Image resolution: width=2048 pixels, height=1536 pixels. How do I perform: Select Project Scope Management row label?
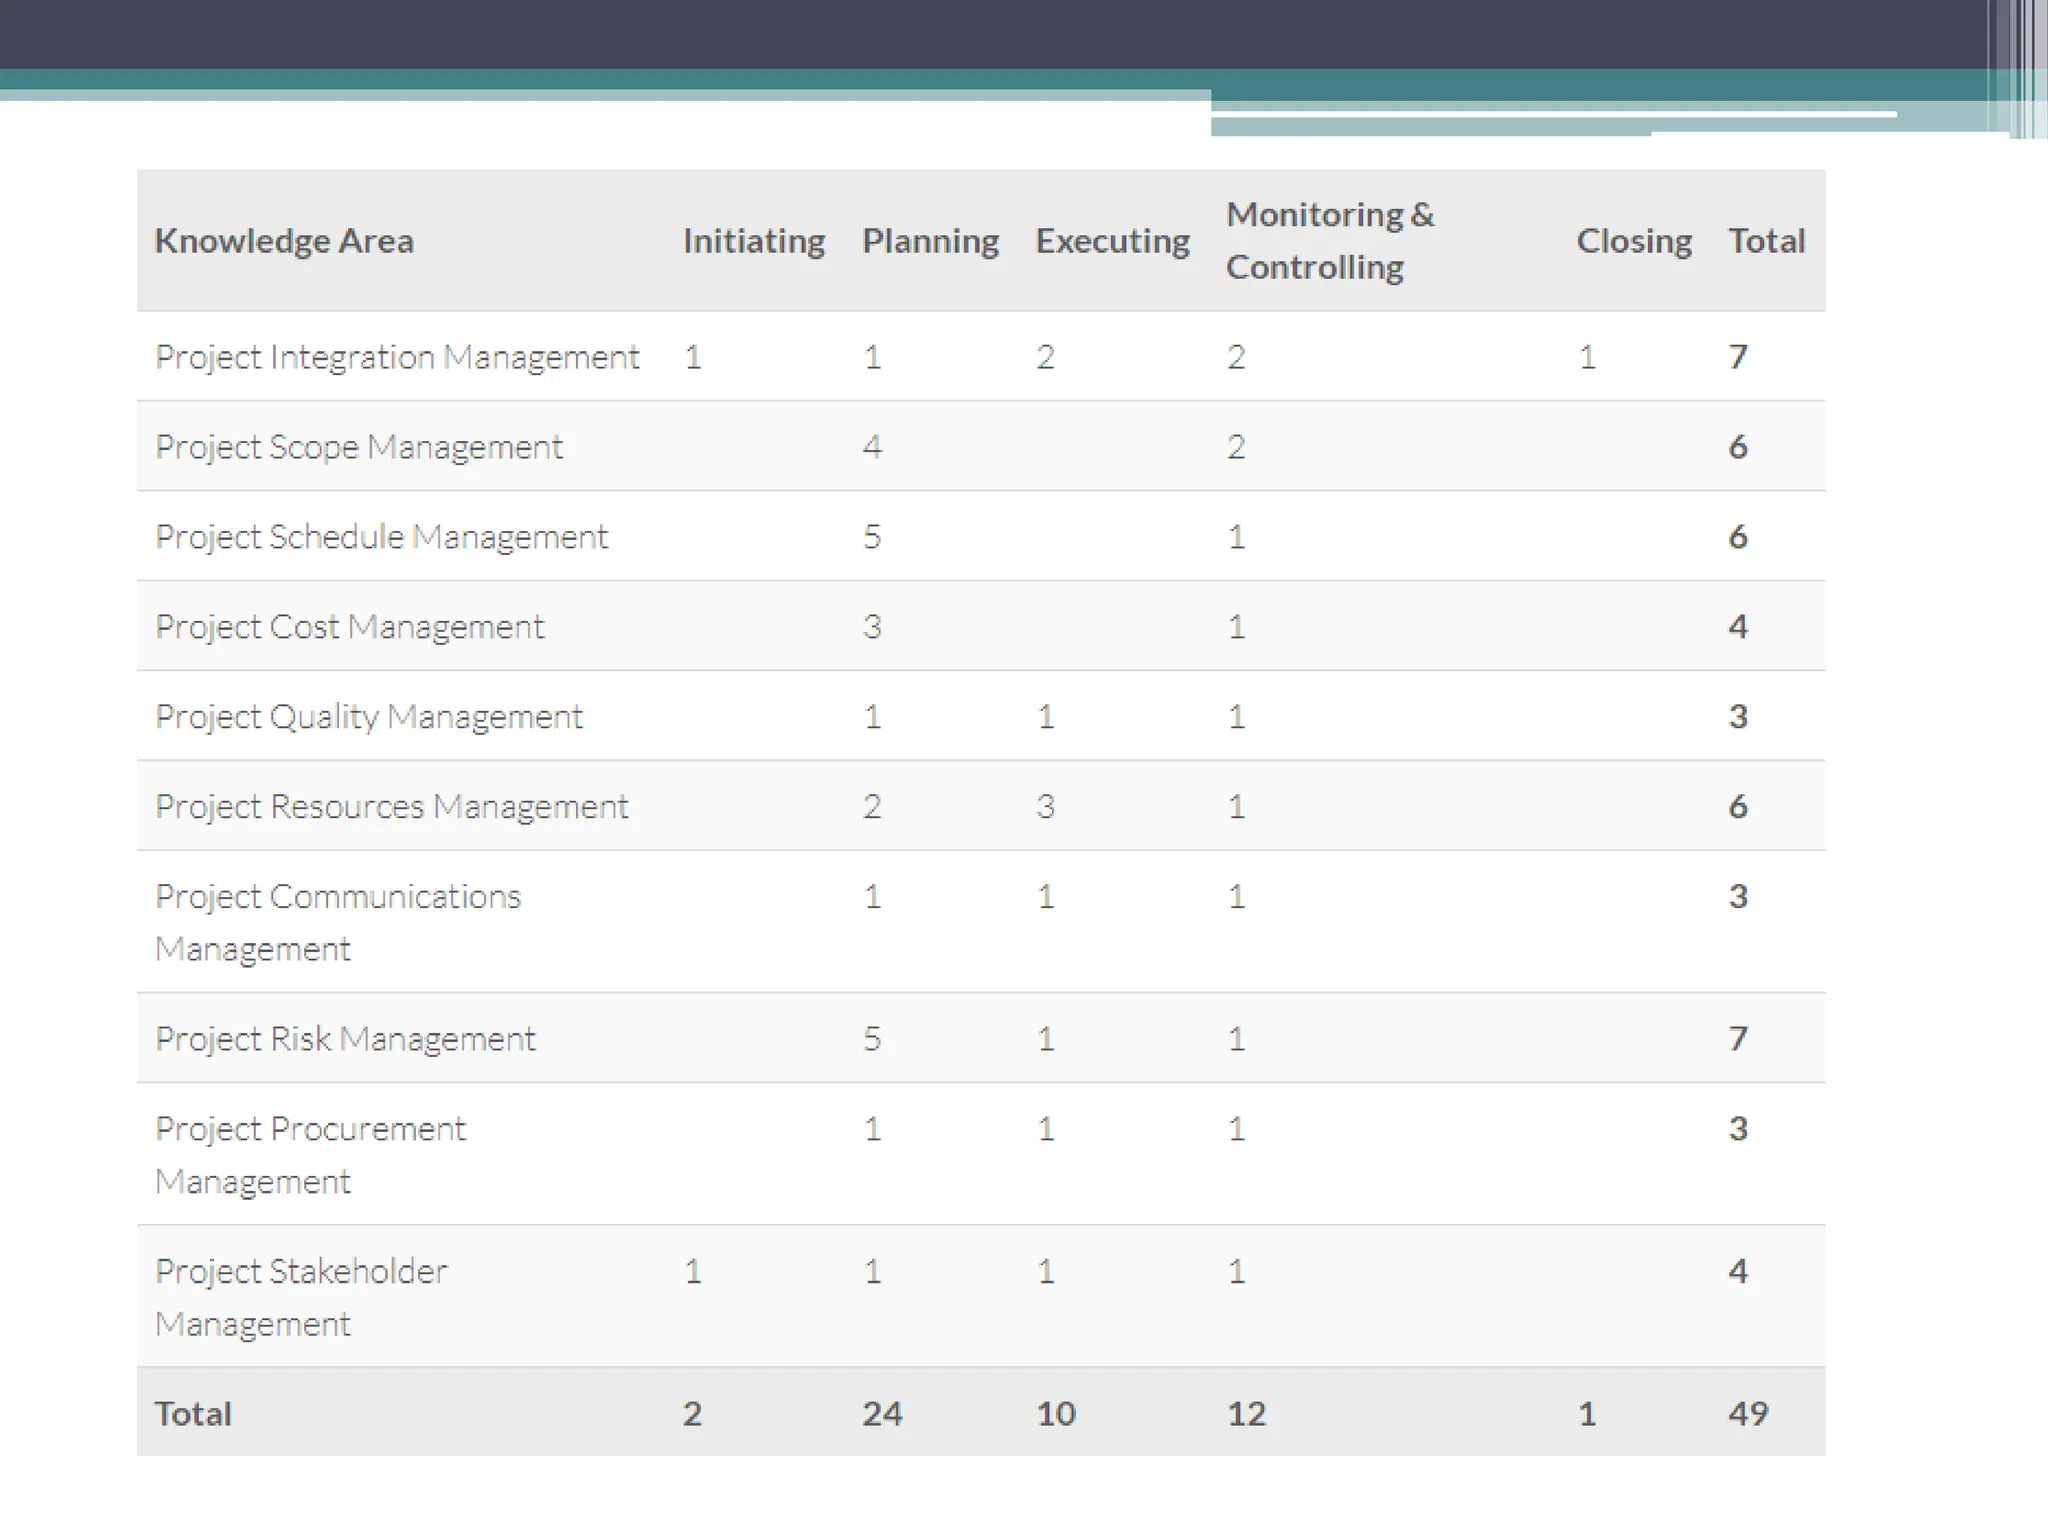359,447
